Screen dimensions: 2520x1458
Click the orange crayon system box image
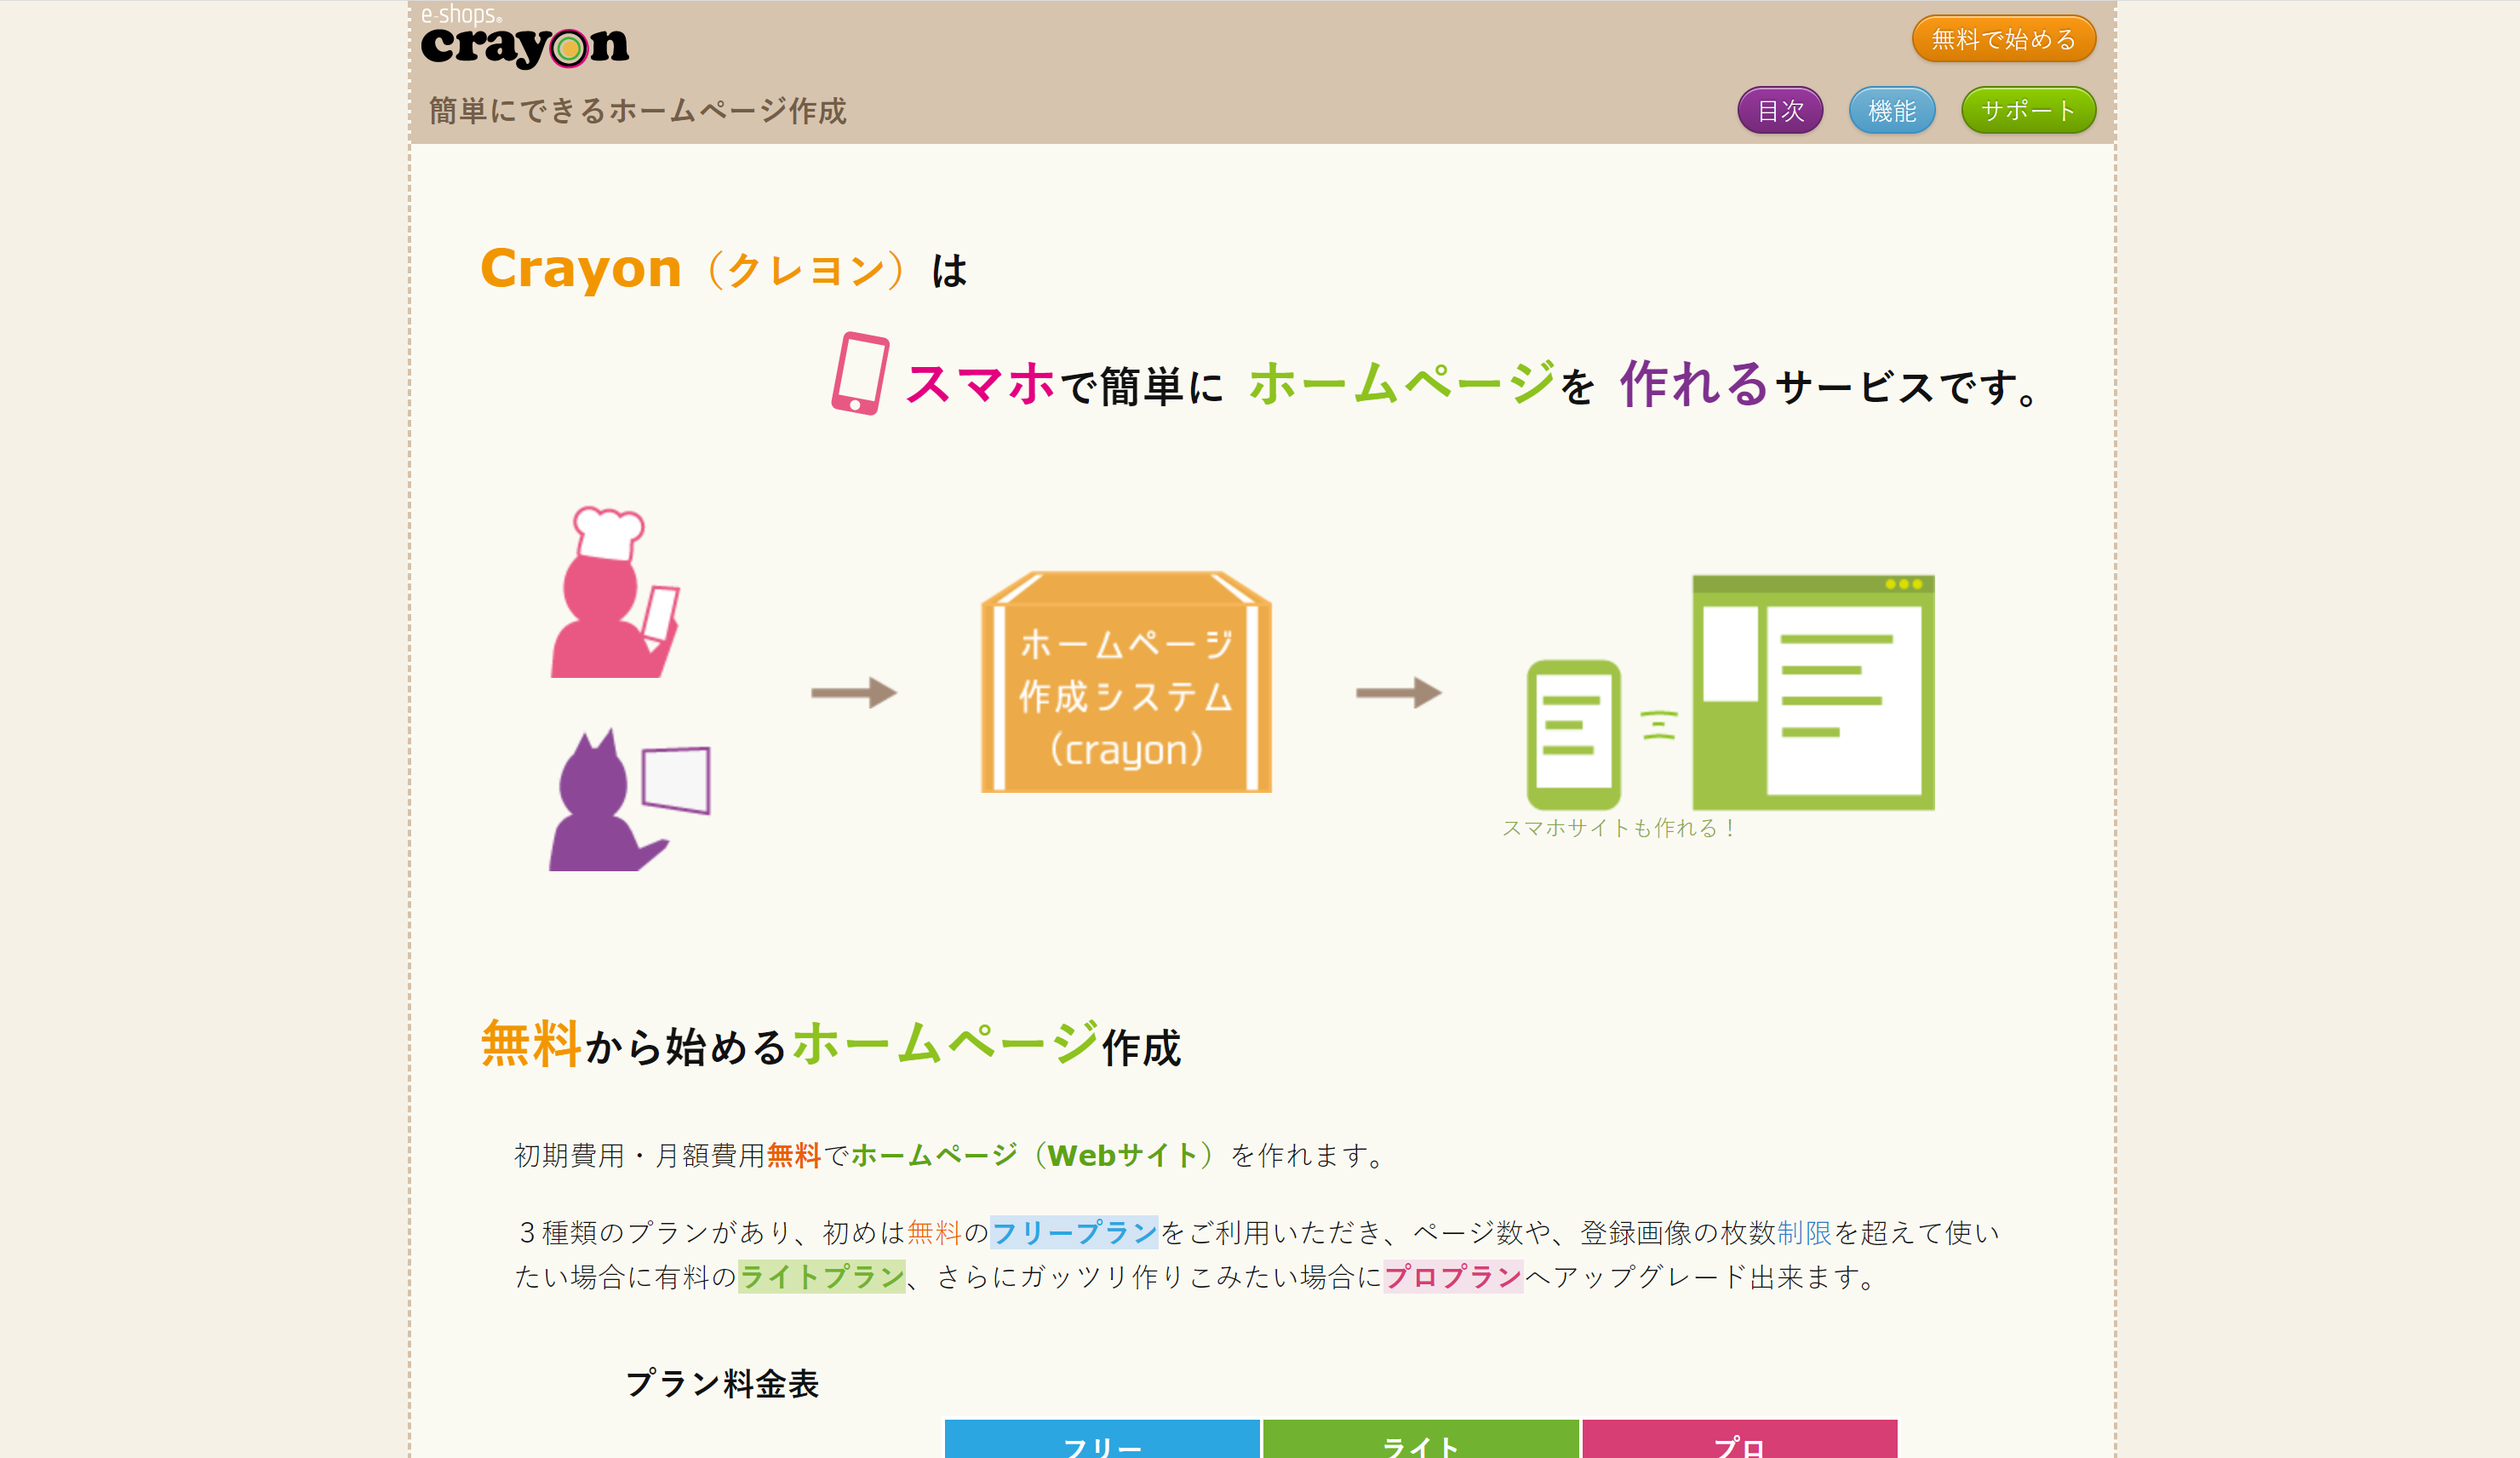pos(1126,683)
